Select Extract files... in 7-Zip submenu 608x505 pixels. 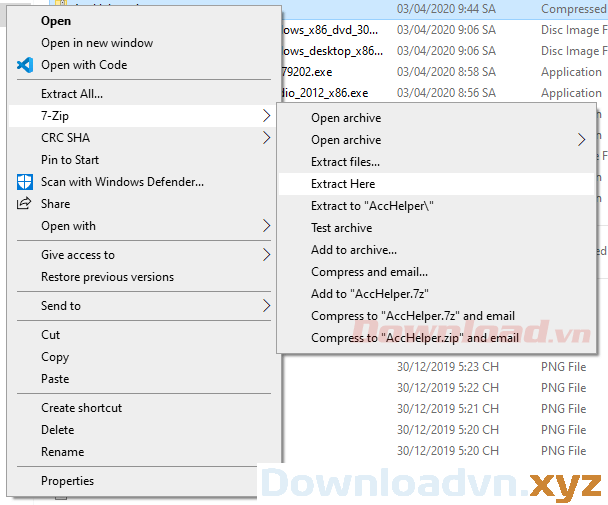(345, 162)
